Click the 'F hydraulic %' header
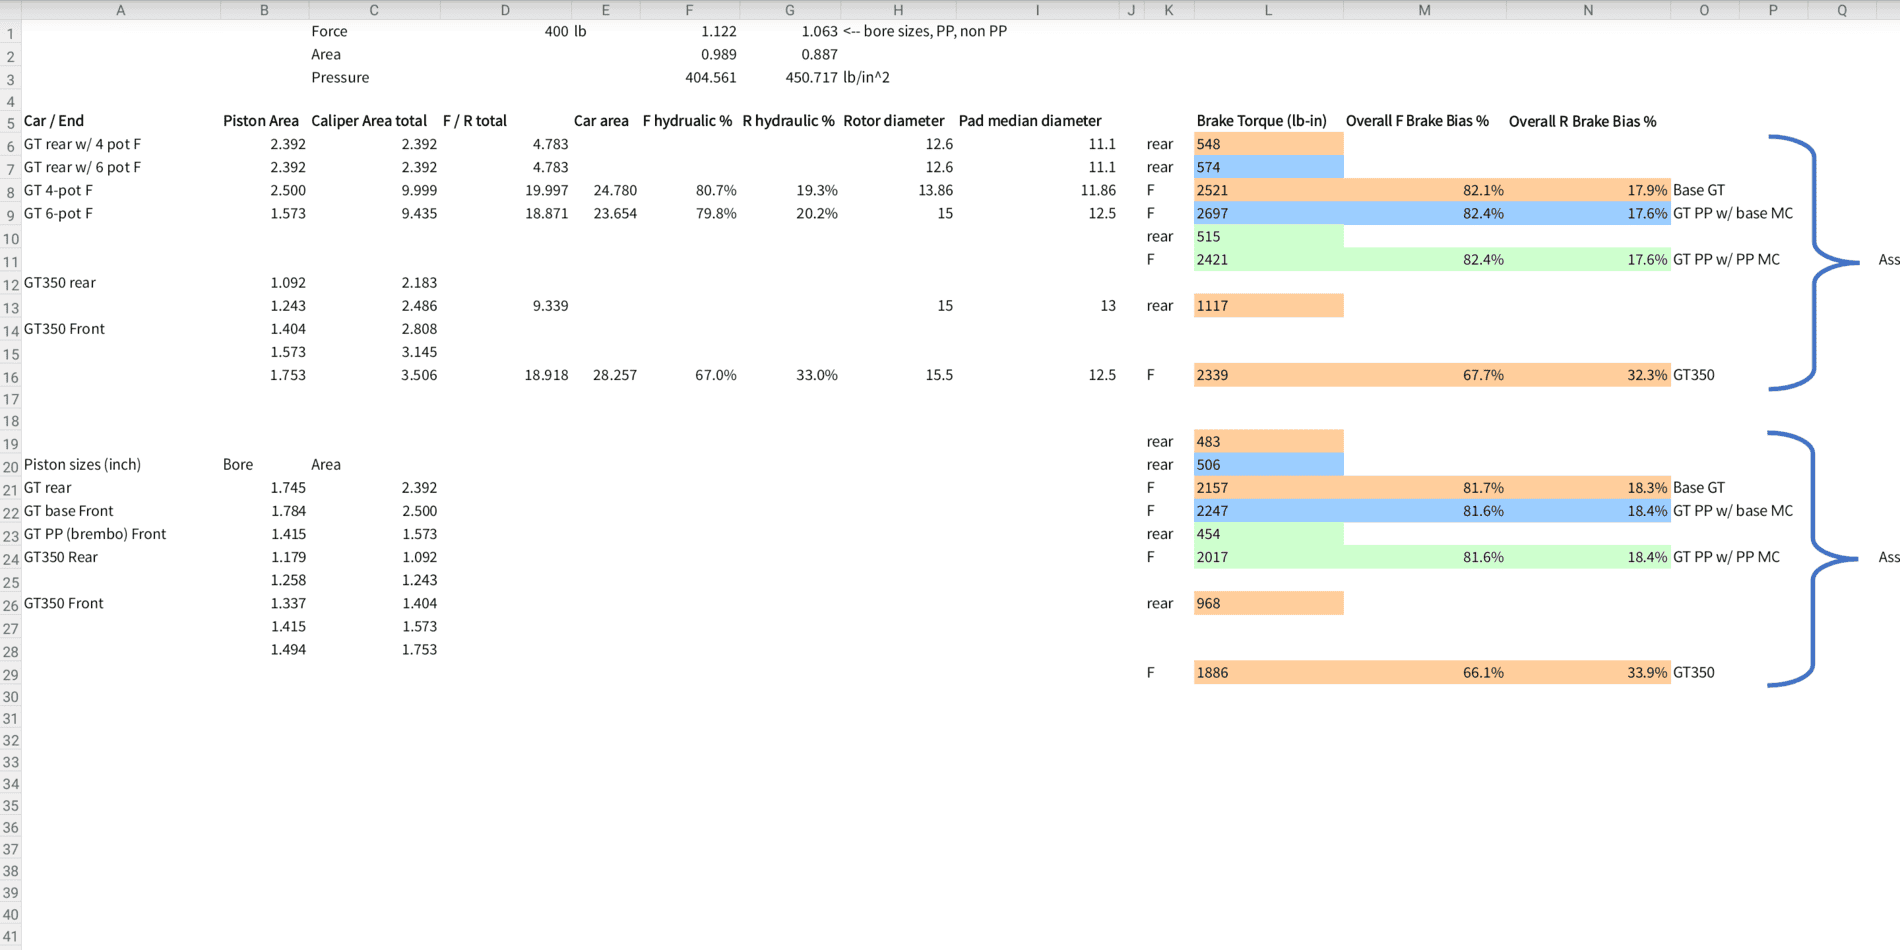The image size is (1900, 950). pyautogui.click(x=688, y=121)
